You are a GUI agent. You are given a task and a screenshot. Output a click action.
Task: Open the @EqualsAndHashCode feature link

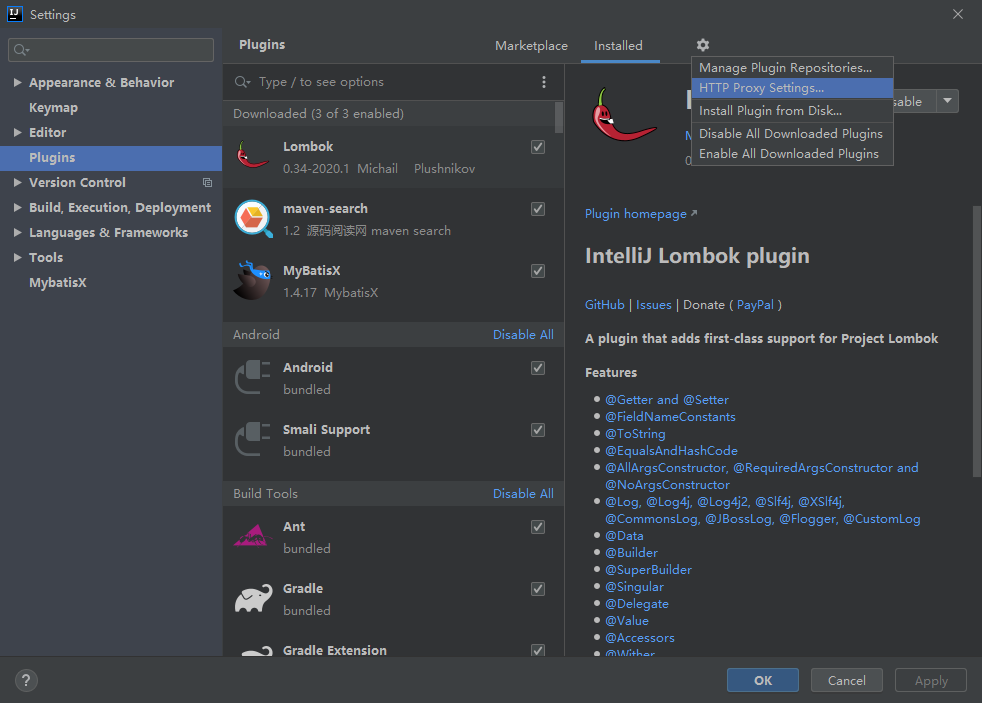point(671,451)
